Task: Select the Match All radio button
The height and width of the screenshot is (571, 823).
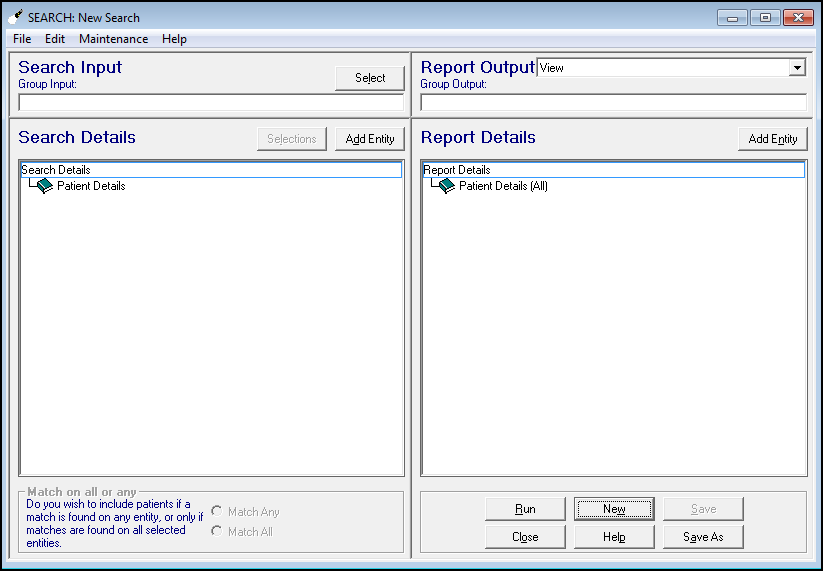Action: 217,531
